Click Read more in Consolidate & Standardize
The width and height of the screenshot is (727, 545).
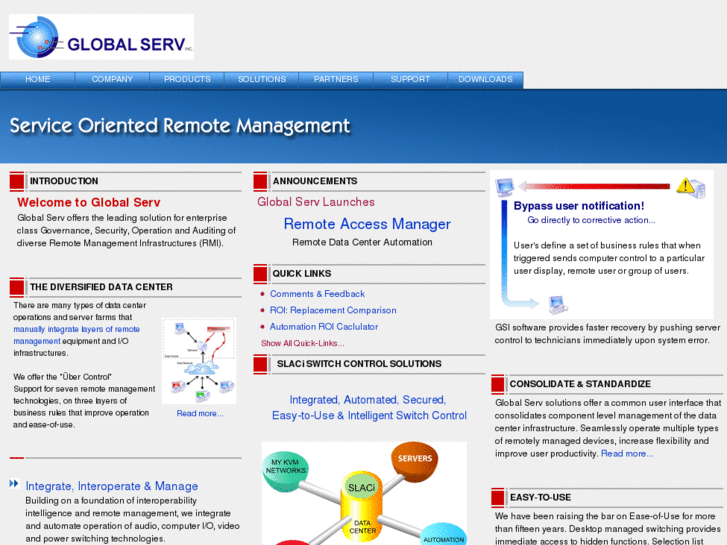627,454
